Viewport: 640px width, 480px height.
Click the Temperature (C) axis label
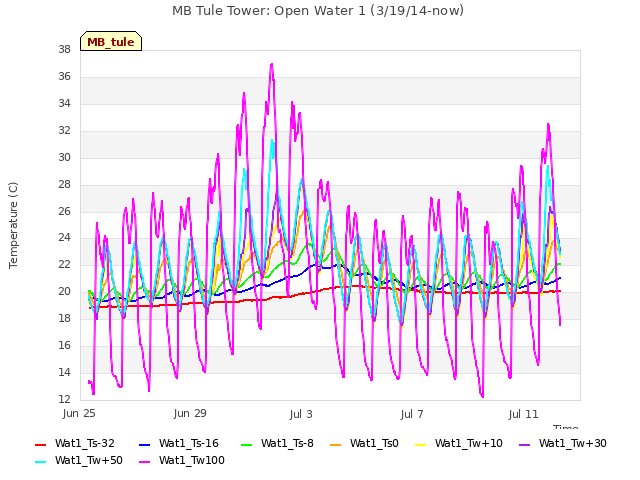pos(13,225)
